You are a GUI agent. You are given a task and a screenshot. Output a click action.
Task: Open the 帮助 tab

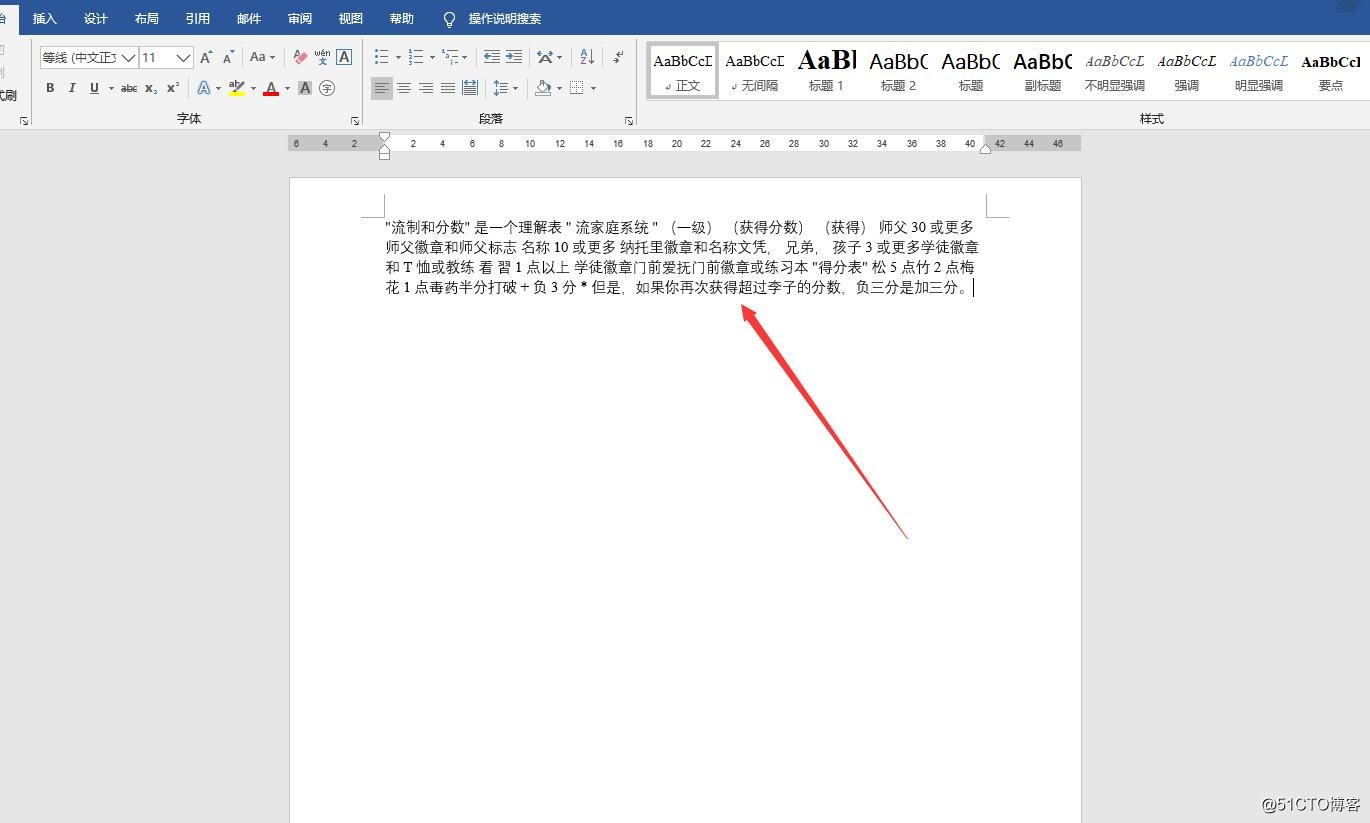tap(402, 19)
